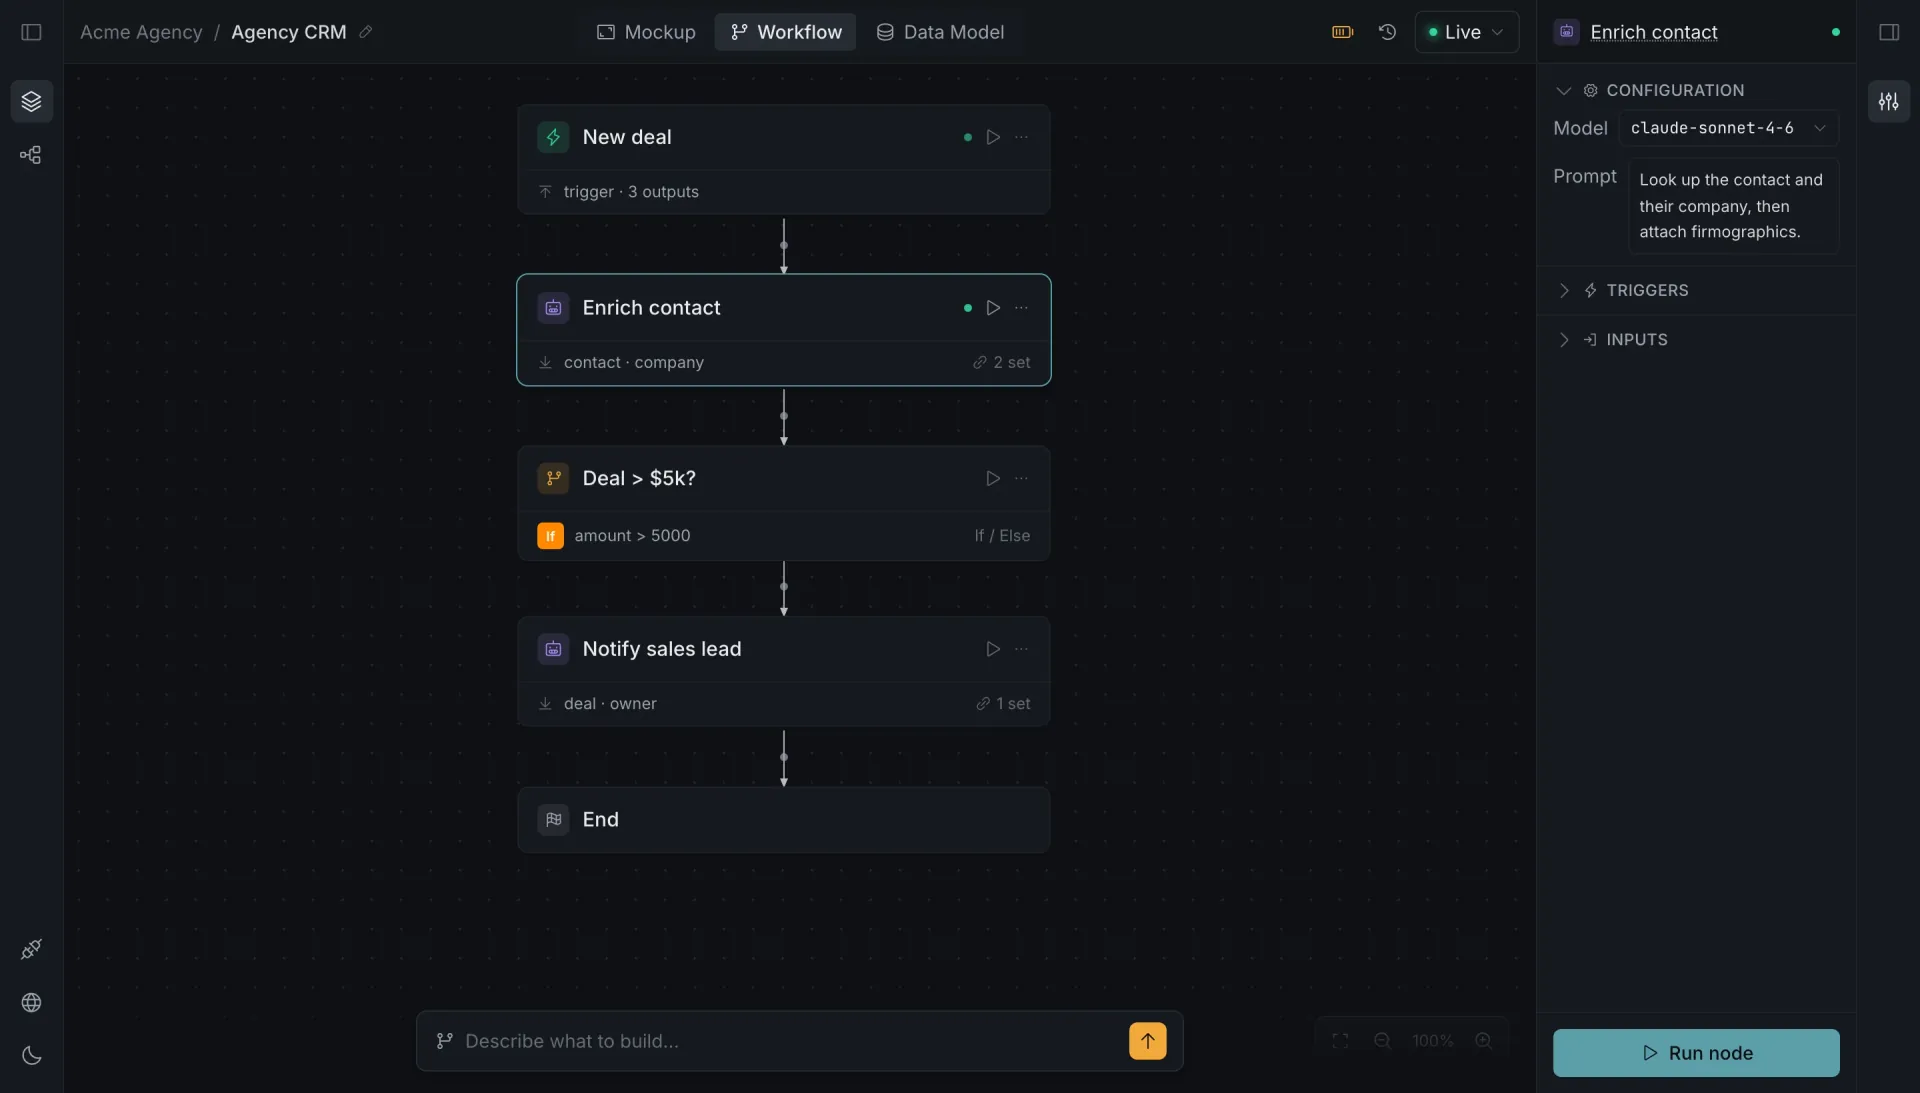Toggle dark mode moon icon
Image resolution: width=1920 pixels, height=1093 pixels.
[x=31, y=1056]
